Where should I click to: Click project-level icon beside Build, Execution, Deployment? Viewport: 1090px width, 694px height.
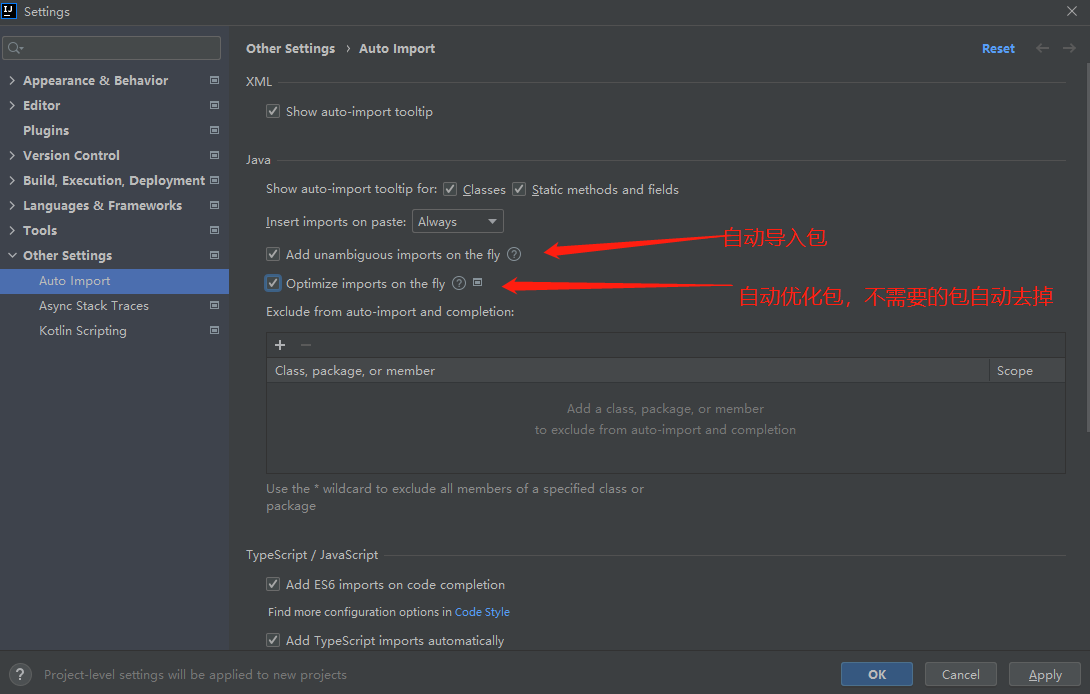(x=214, y=181)
